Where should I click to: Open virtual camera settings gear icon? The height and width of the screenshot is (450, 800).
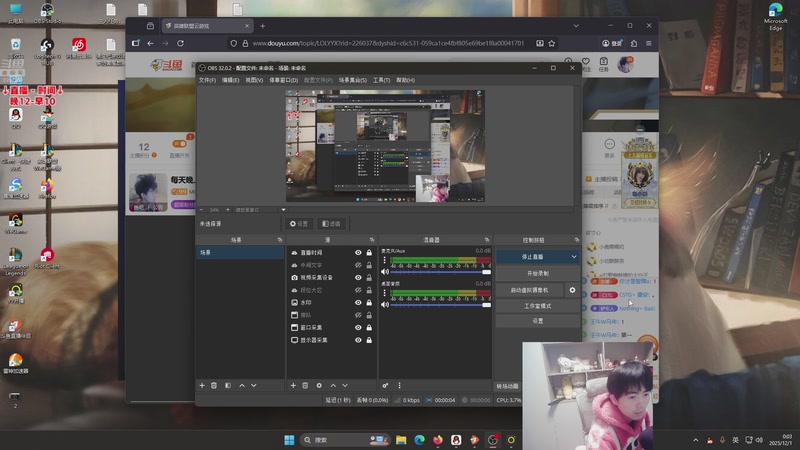pyautogui.click(x=572, y=289)
